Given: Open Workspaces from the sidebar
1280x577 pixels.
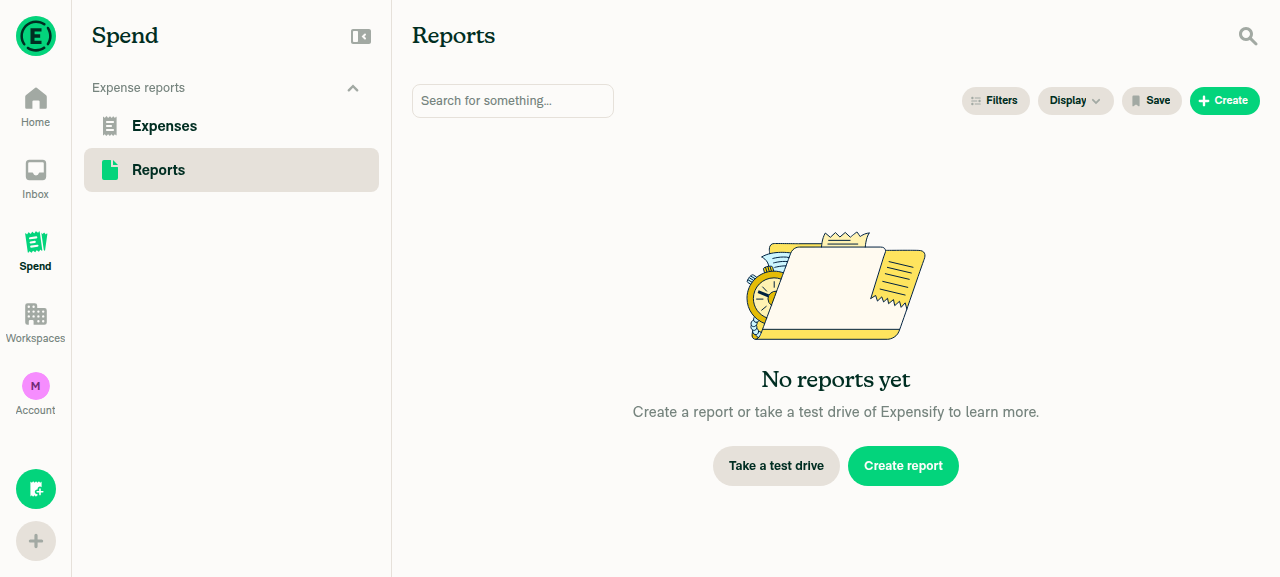Looking at the screenshot, I should click(x=36, y=324).
